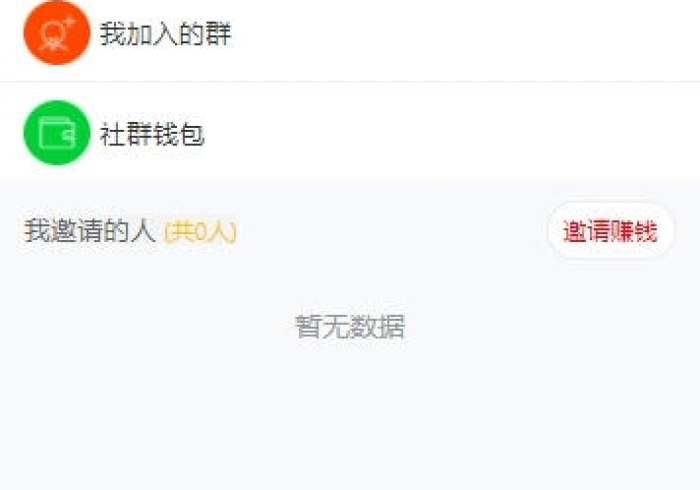Click blank area right of 社群钱包
This screenshot has height=490, width=700.
pyautogui.click(x=450, y=133)
